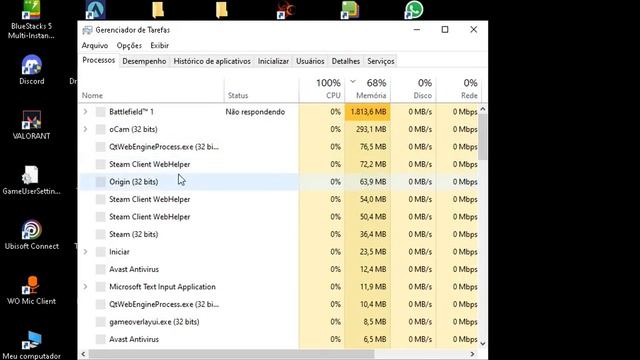Sort processes by the Nome column
This screenshot has width=640, height=360.
point(151,89)
